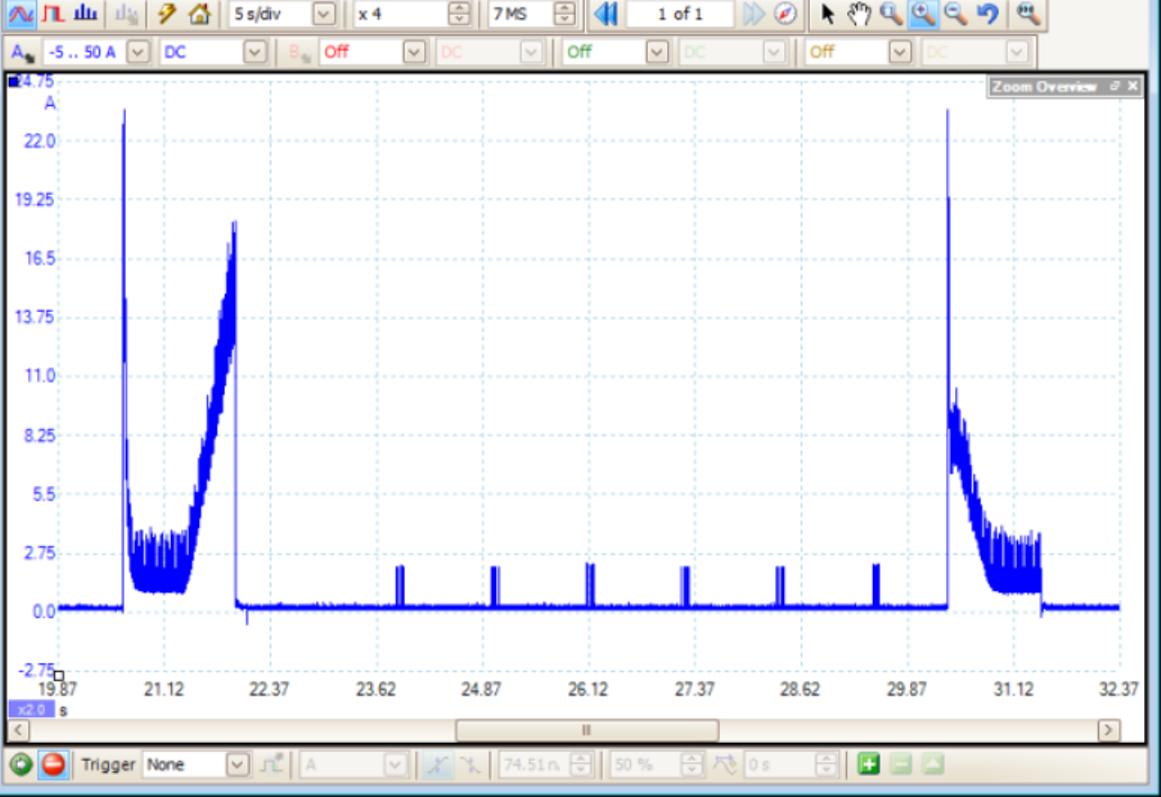Open Spectrum mode icon
The width and height of the screenshot is (1161, 797).
point(86,14)
